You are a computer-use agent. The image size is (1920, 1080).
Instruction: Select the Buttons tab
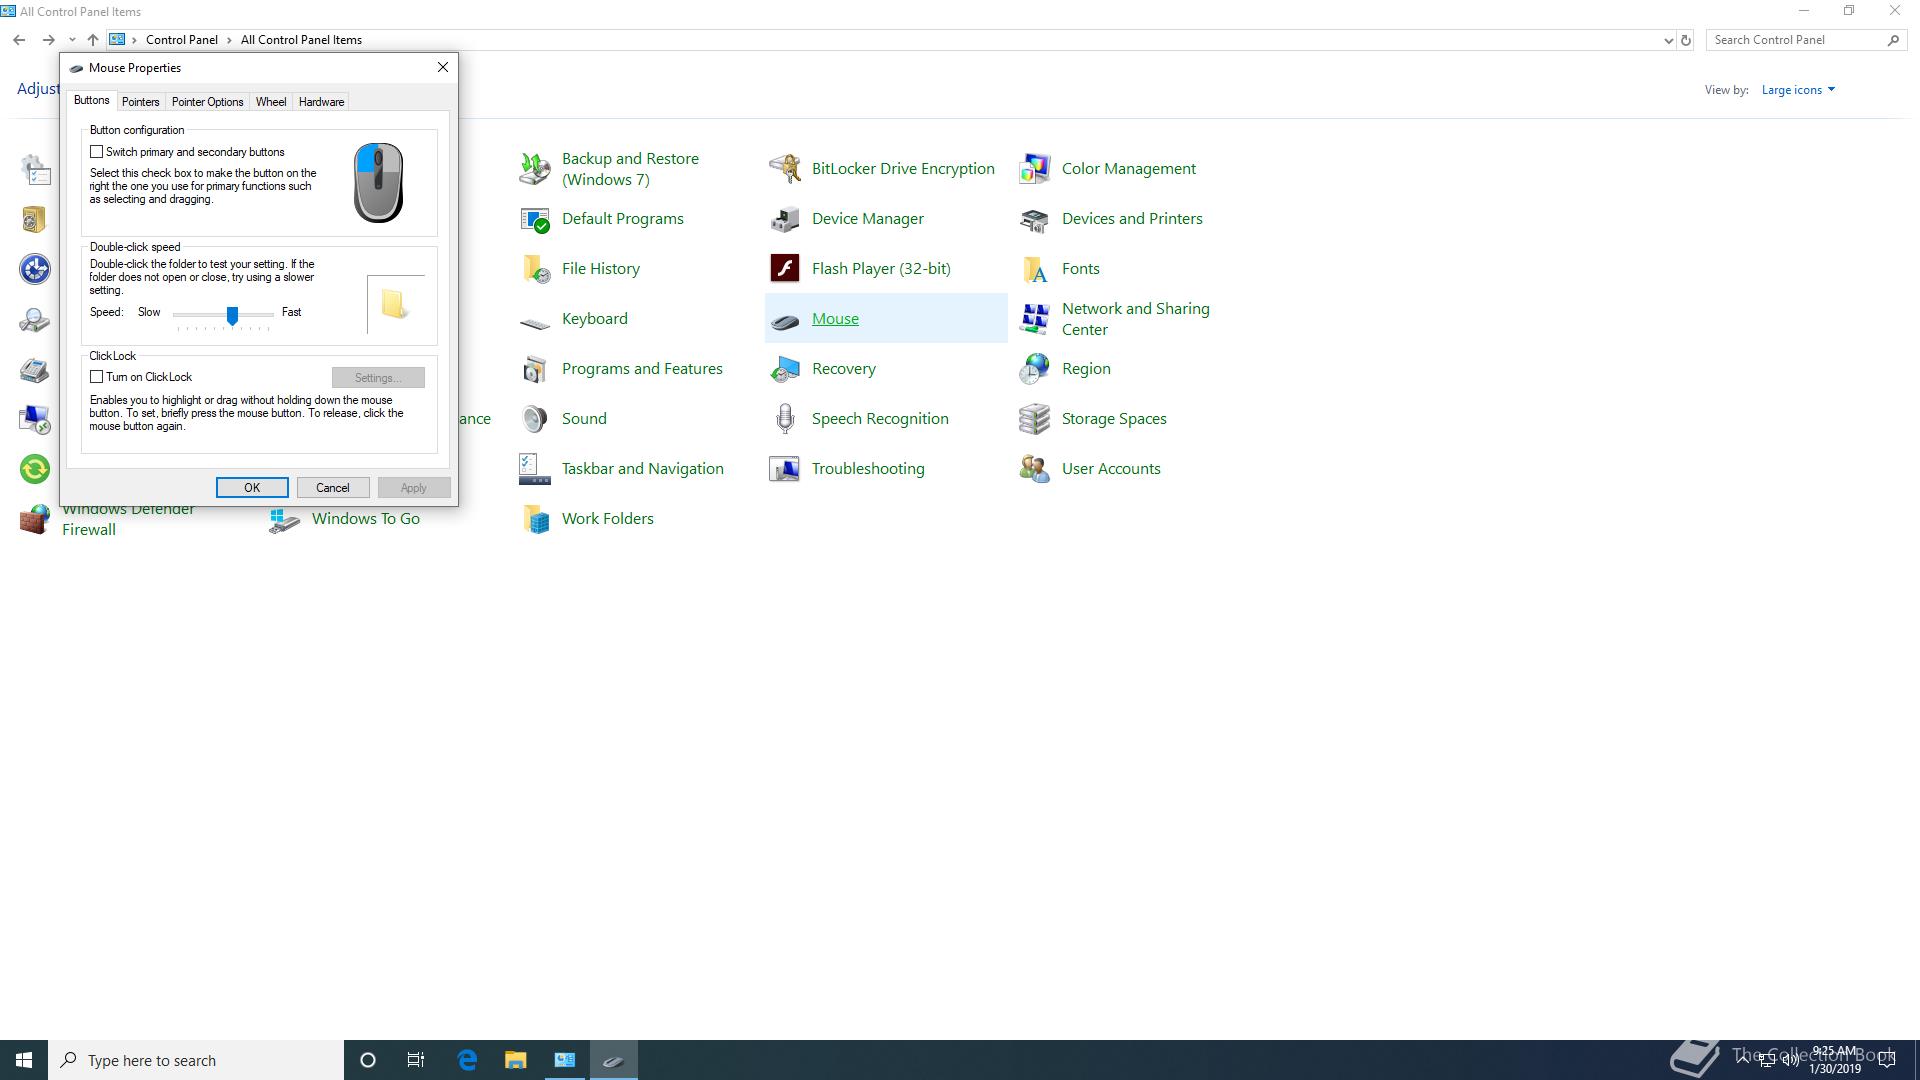(92, 100)
